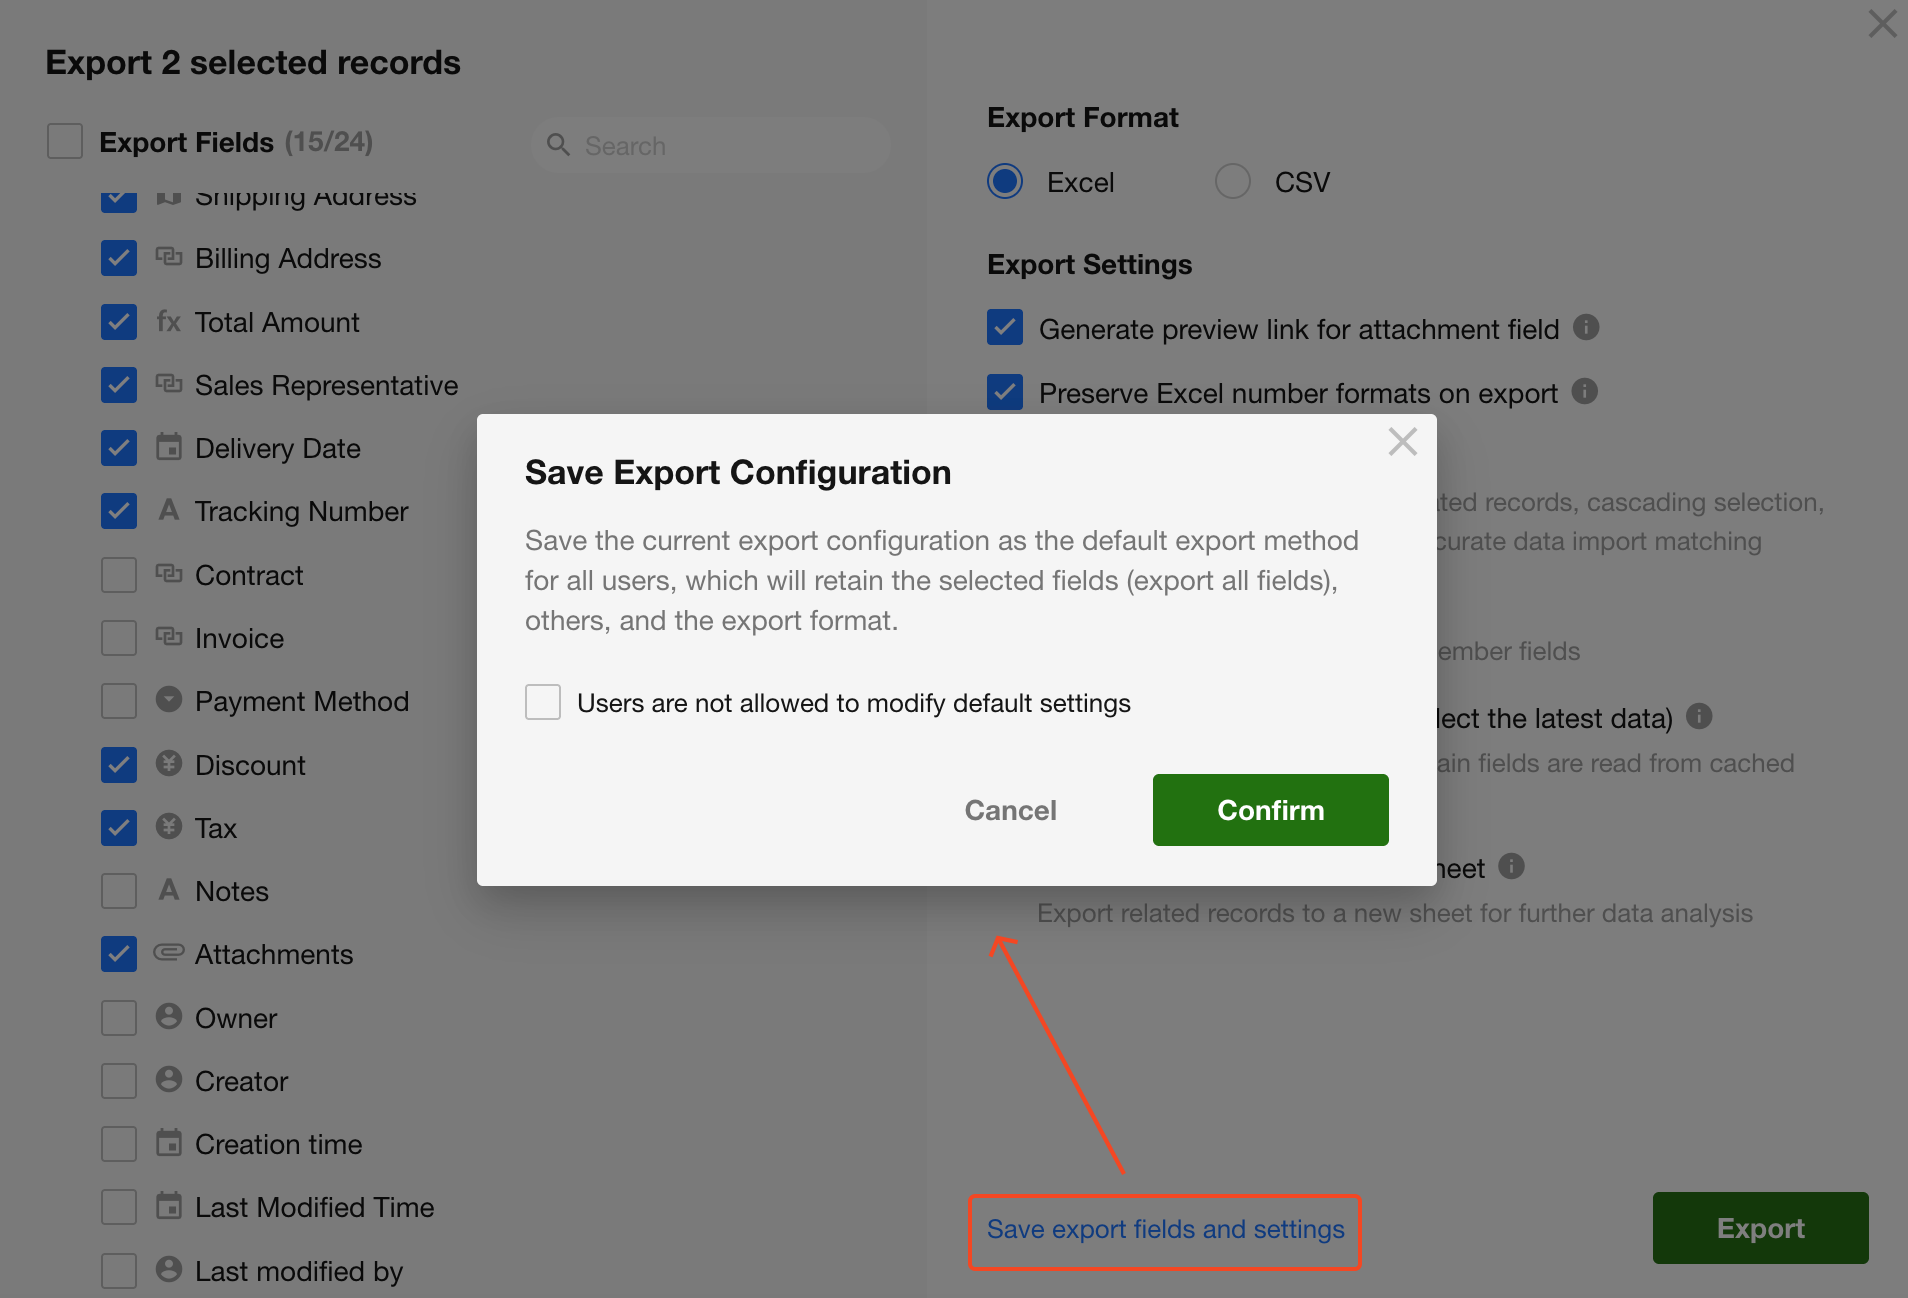
Task: Click info icon beside Generate preview link
Action: tap(1586, 327)
